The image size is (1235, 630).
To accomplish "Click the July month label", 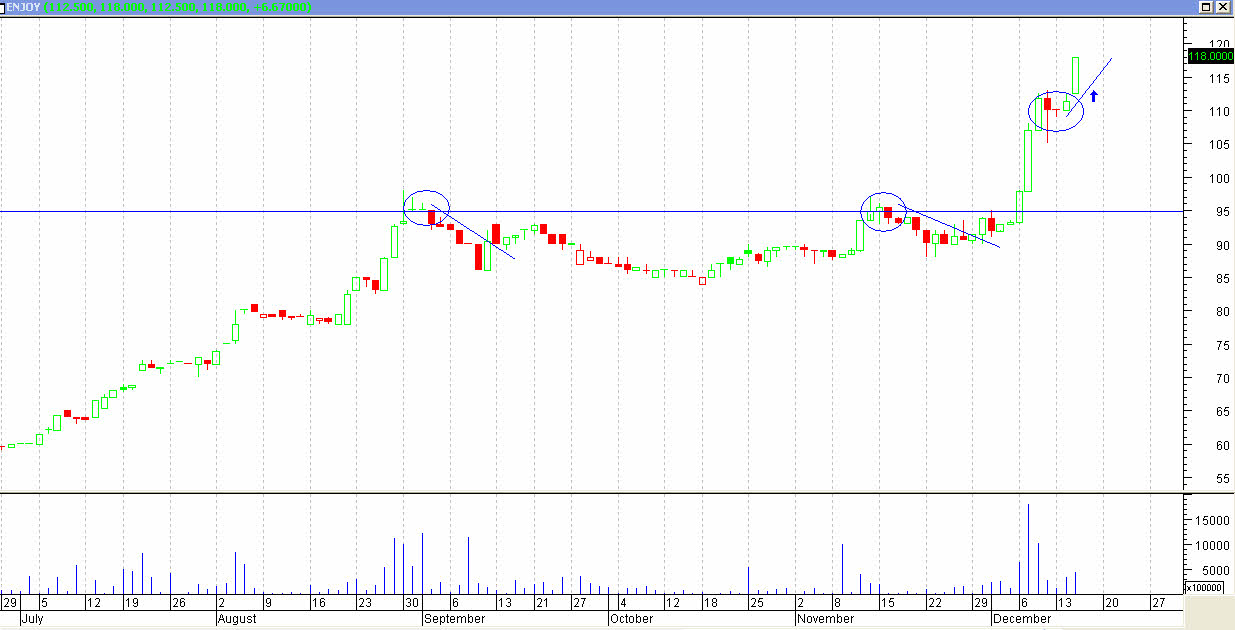I will click(x=33, y=619).
